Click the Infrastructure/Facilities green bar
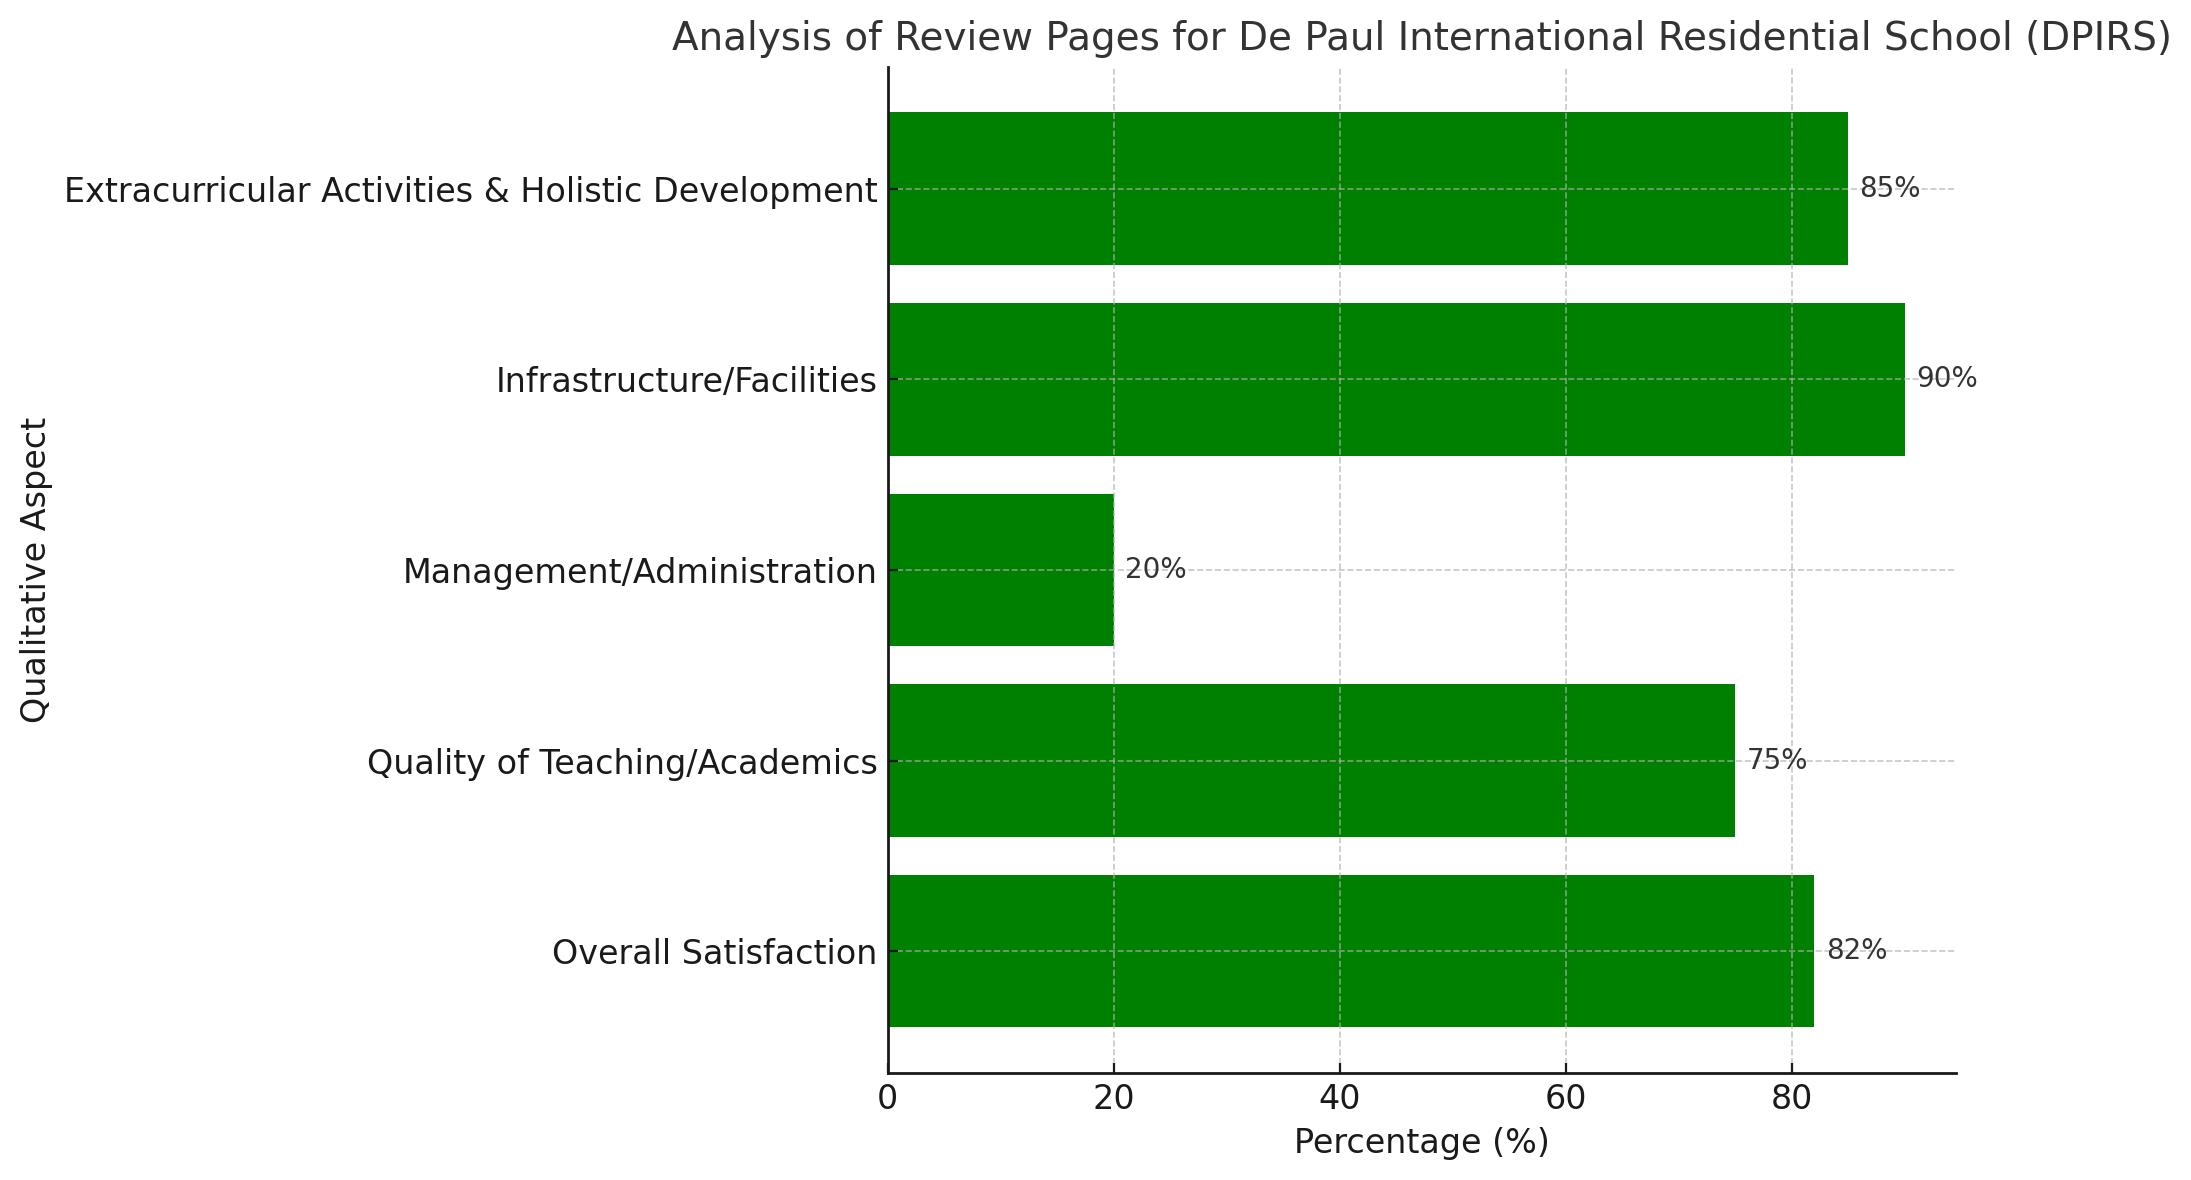 [x=1396, y=379]
